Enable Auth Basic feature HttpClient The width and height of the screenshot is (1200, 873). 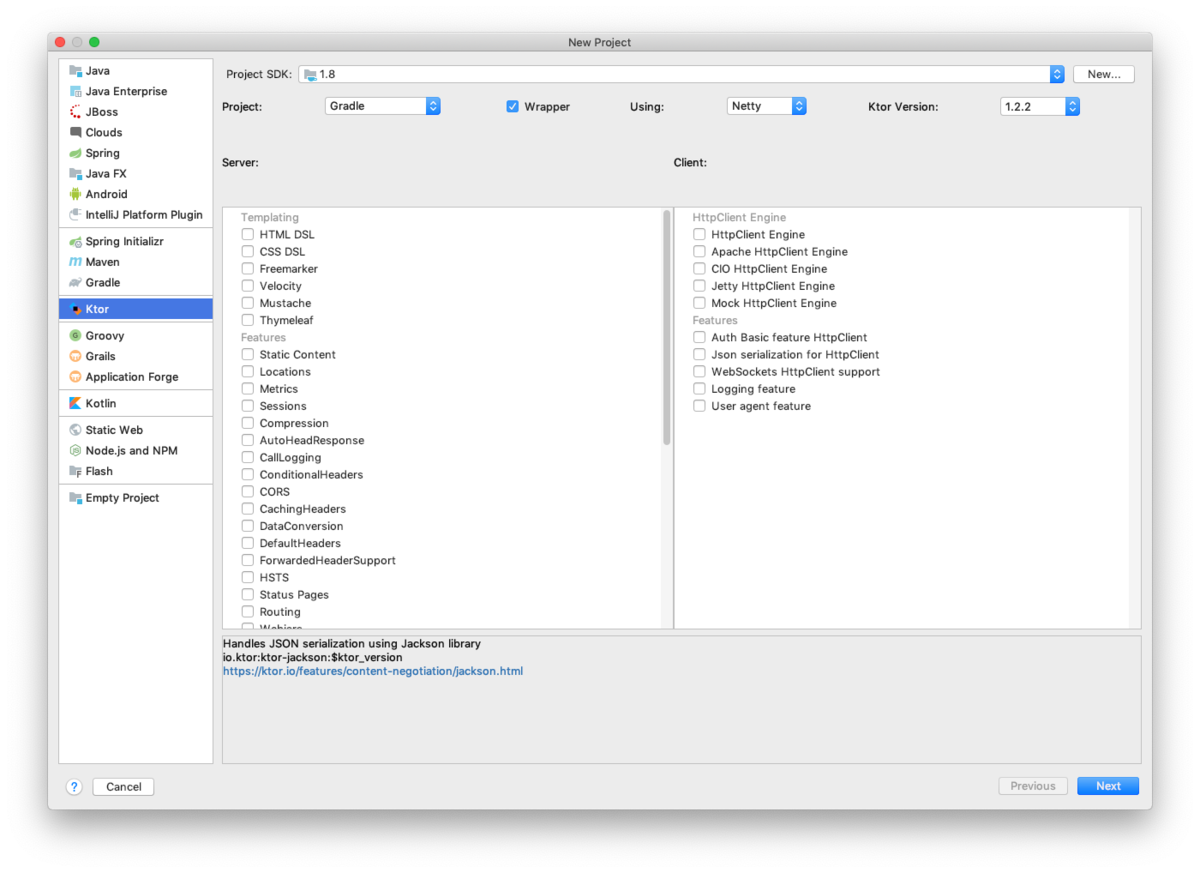700,338
